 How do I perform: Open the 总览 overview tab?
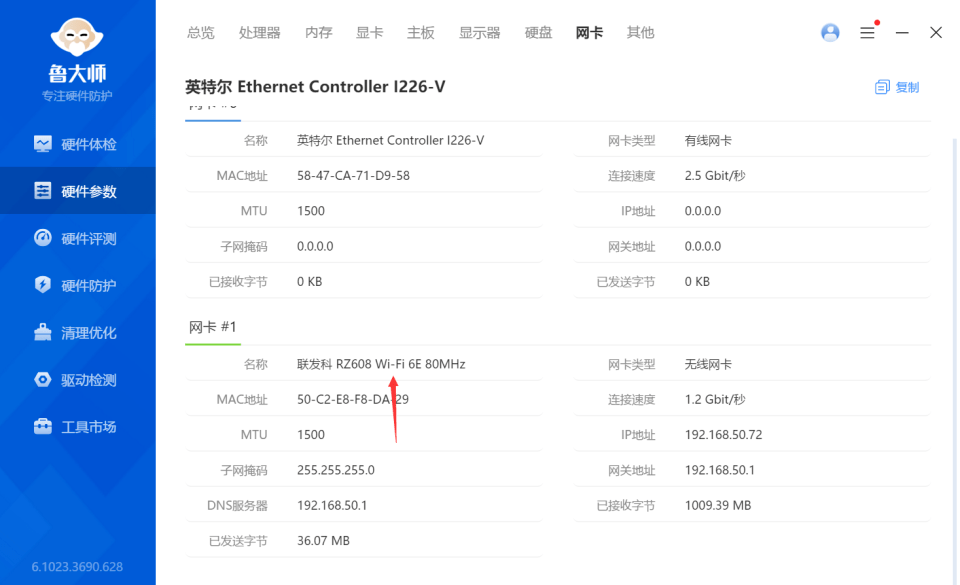(x=200, y=32)
